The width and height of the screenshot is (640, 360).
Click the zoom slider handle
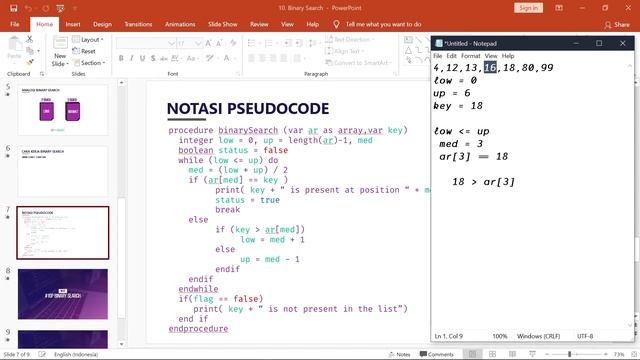click(x=569, y=354)
